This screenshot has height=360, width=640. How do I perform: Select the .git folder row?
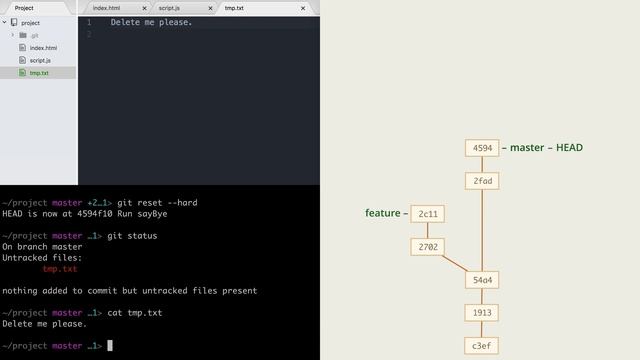38,35
